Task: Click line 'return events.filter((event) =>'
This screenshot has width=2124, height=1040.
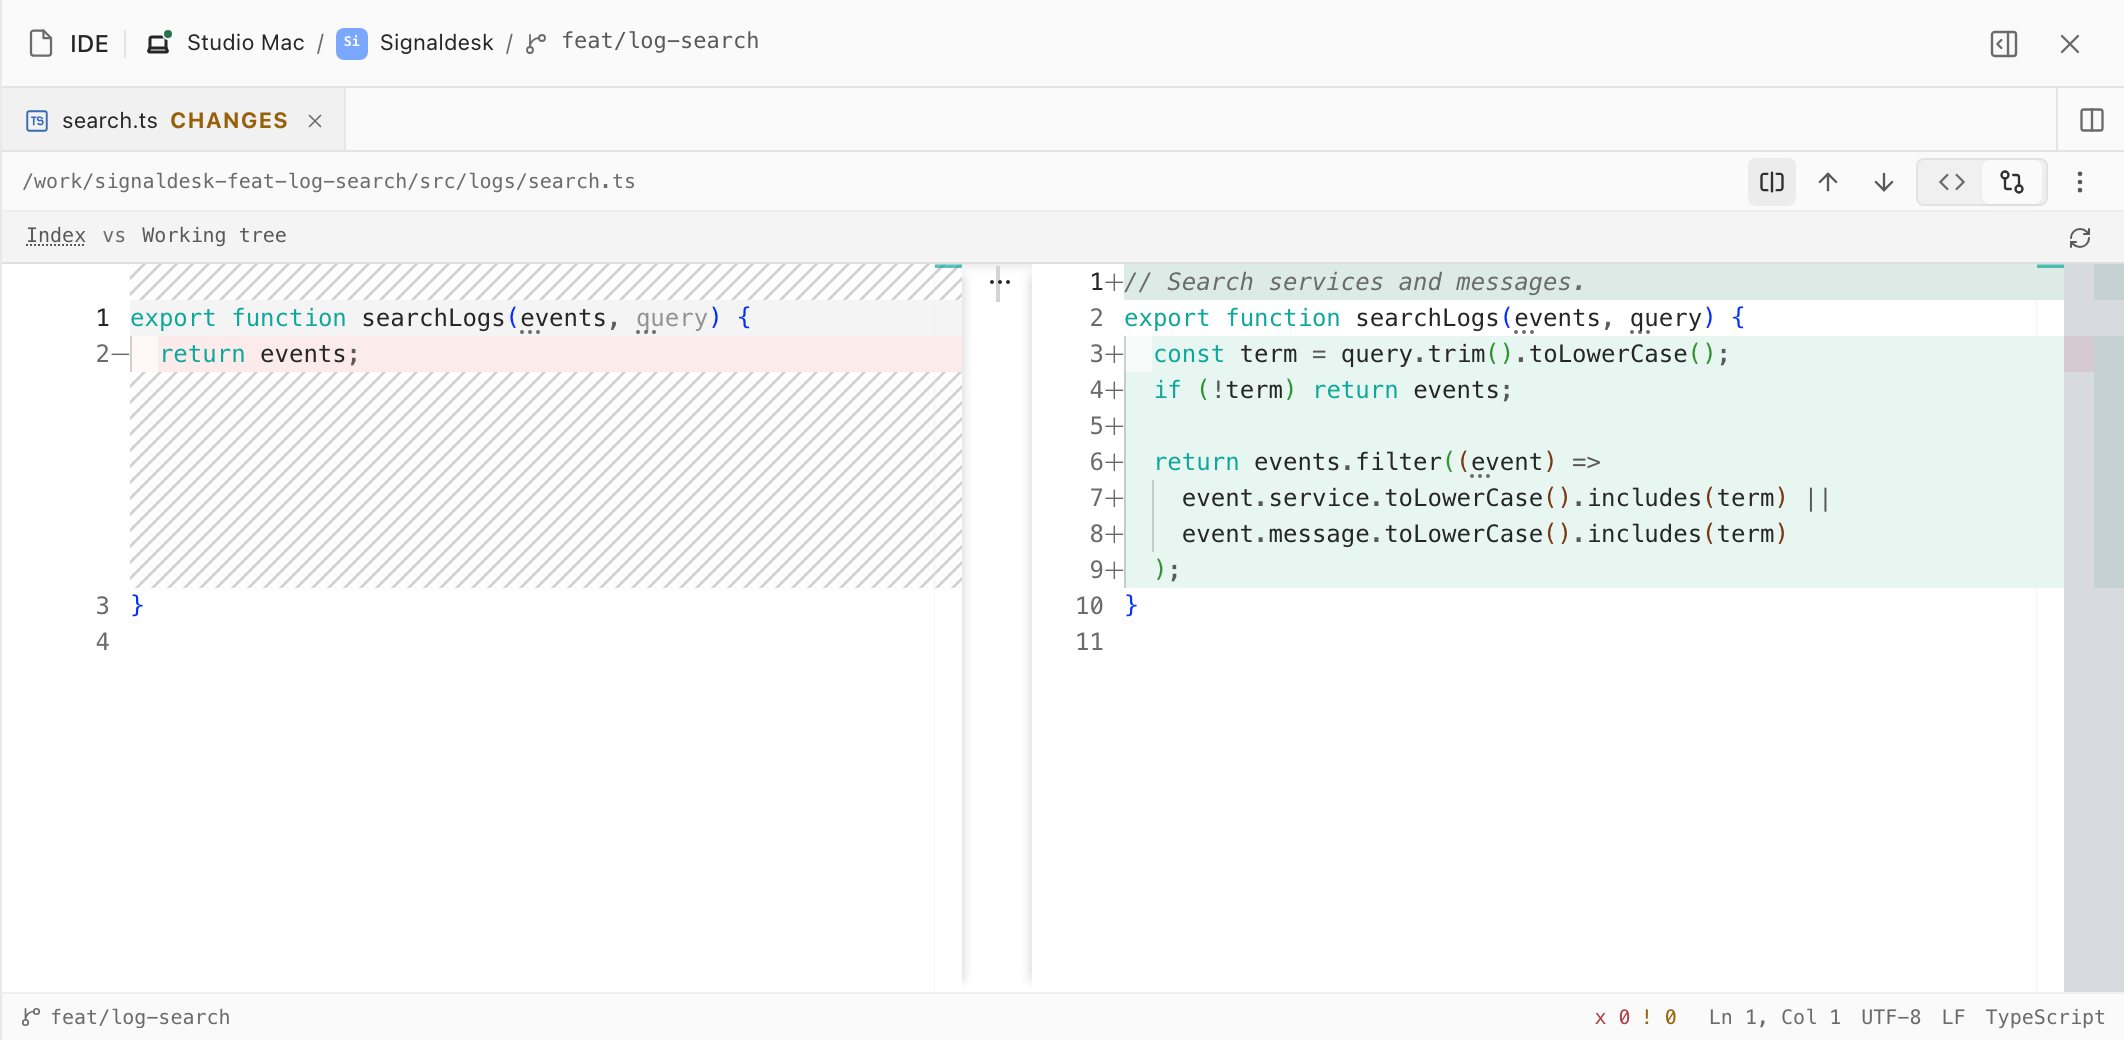Action: point(1594,462)
